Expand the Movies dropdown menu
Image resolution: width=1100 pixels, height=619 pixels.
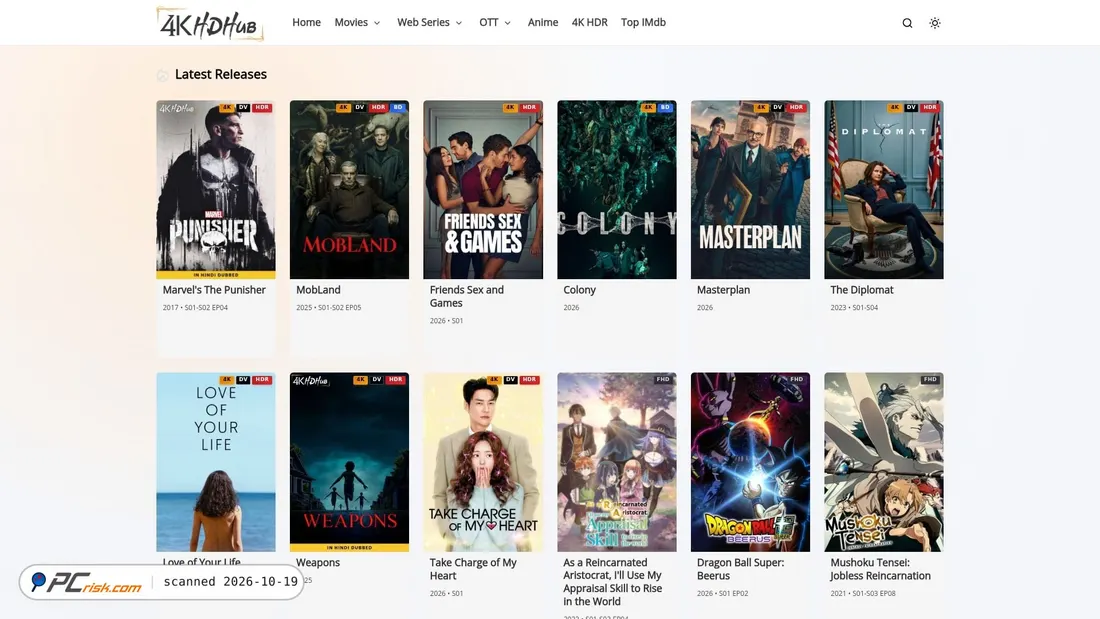tap(357, 22)
